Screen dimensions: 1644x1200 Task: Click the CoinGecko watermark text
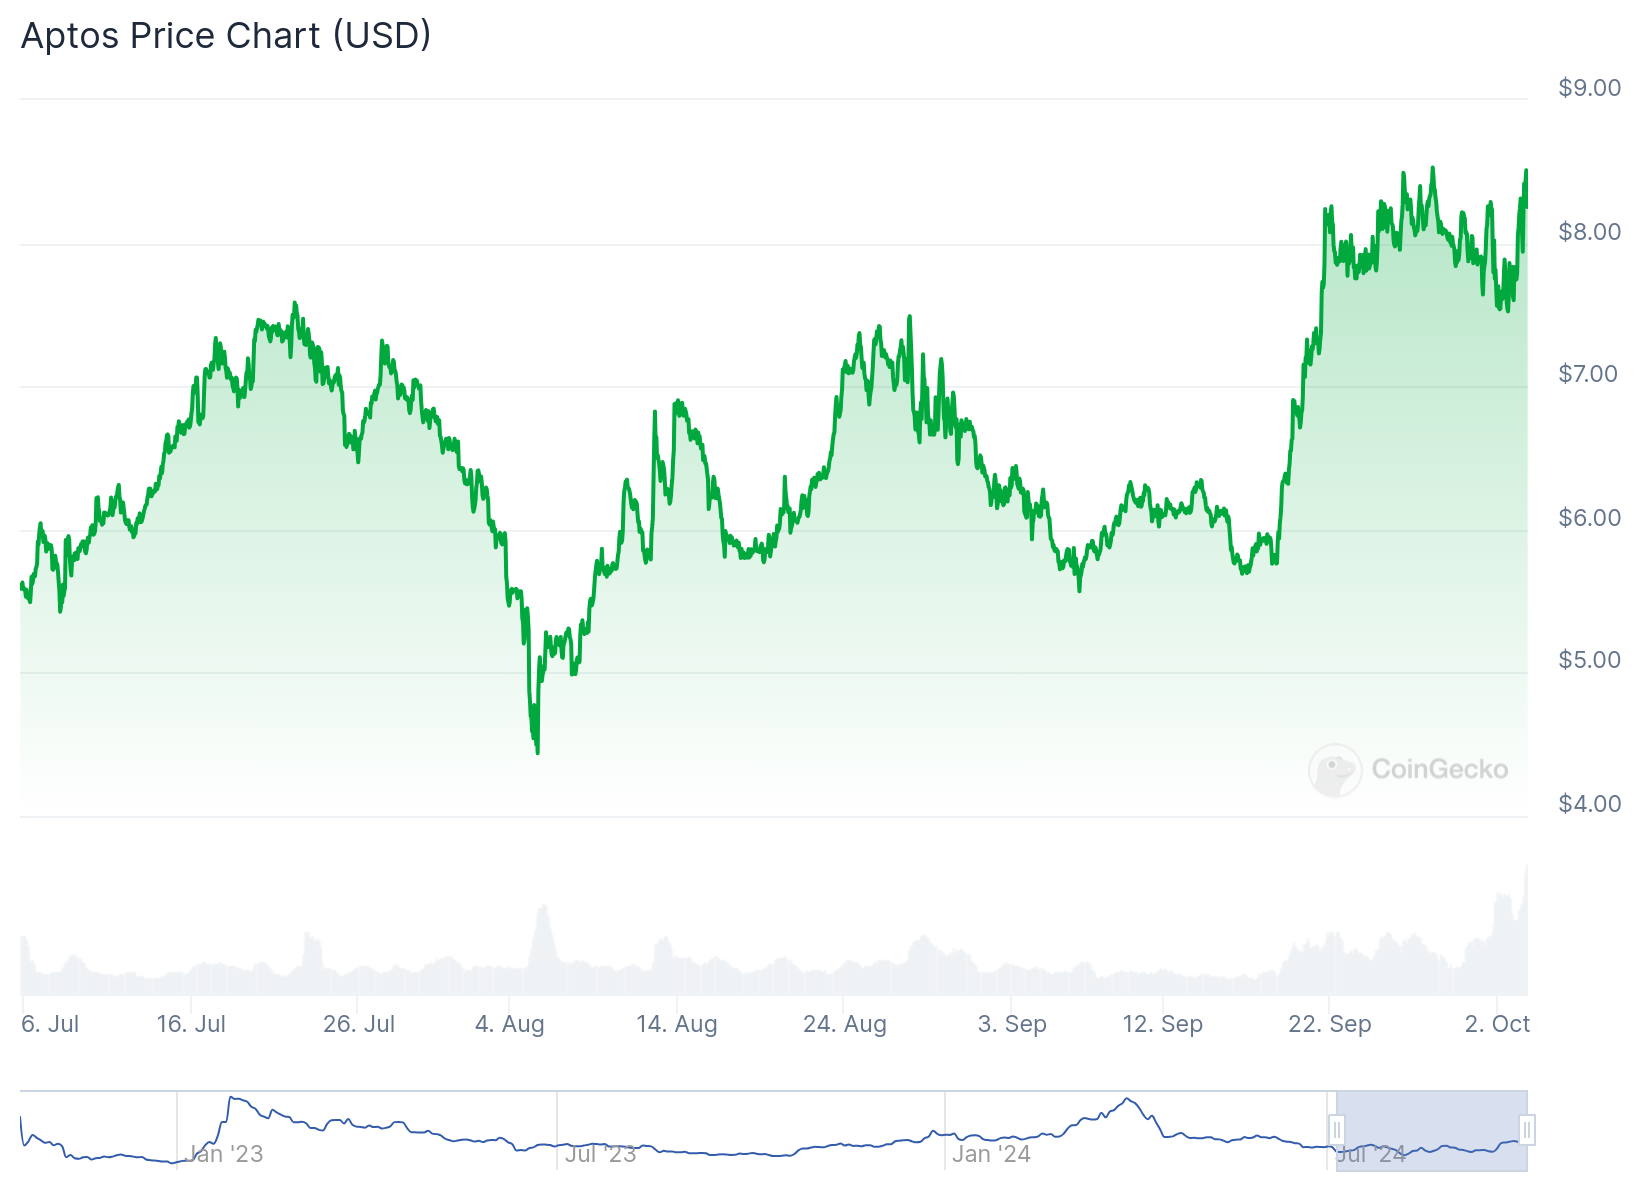(1439, 769)
